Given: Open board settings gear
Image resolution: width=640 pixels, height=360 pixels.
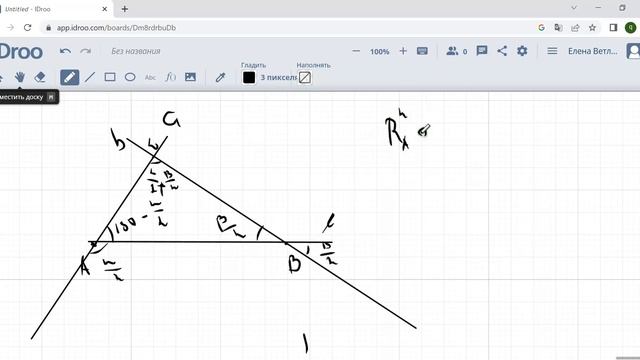Looking at the screenshot, I should pos(522,51).
